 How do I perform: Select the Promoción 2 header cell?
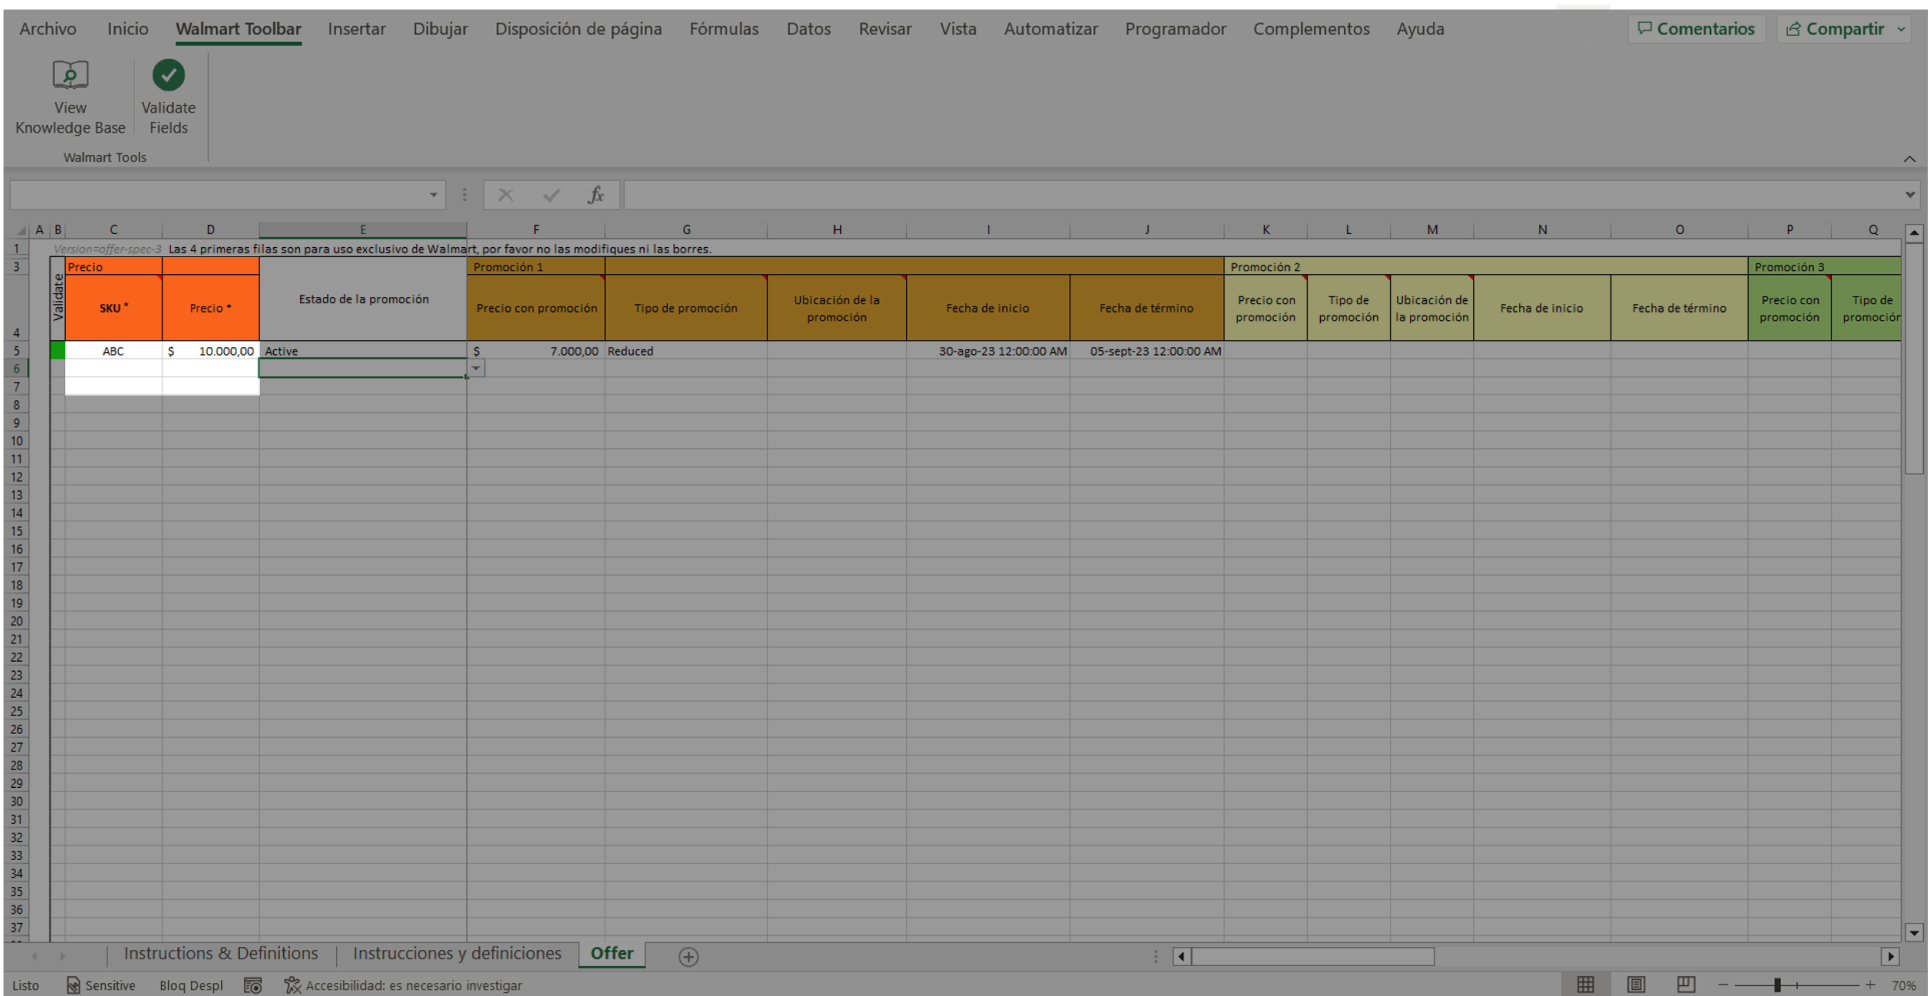(1486, 267)
